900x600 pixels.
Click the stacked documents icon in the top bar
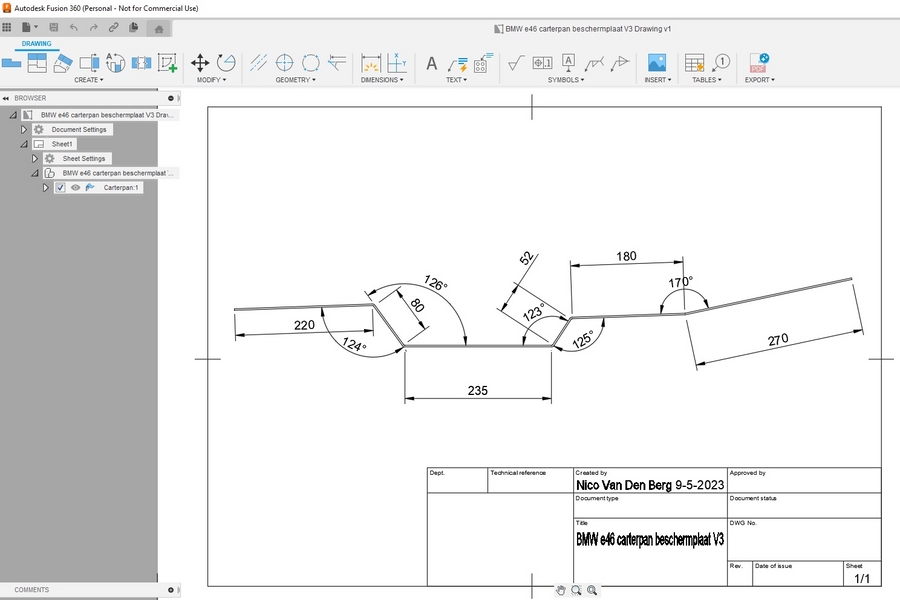coord(134,27)
